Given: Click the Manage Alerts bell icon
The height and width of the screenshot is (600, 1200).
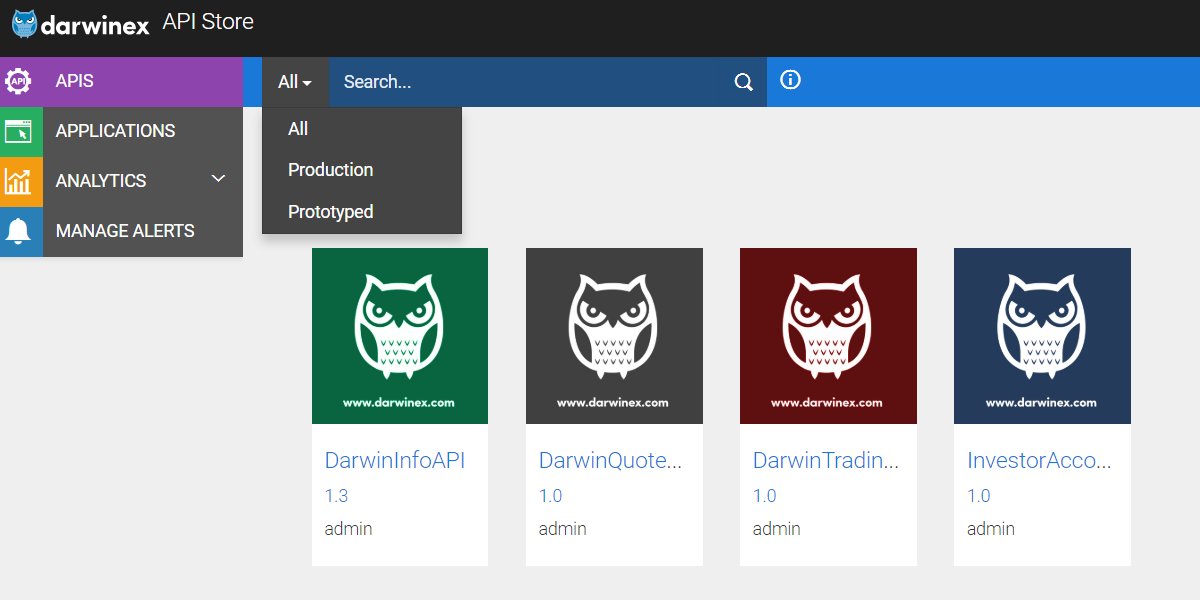Looking at the screenshot, I should point(18,231).
